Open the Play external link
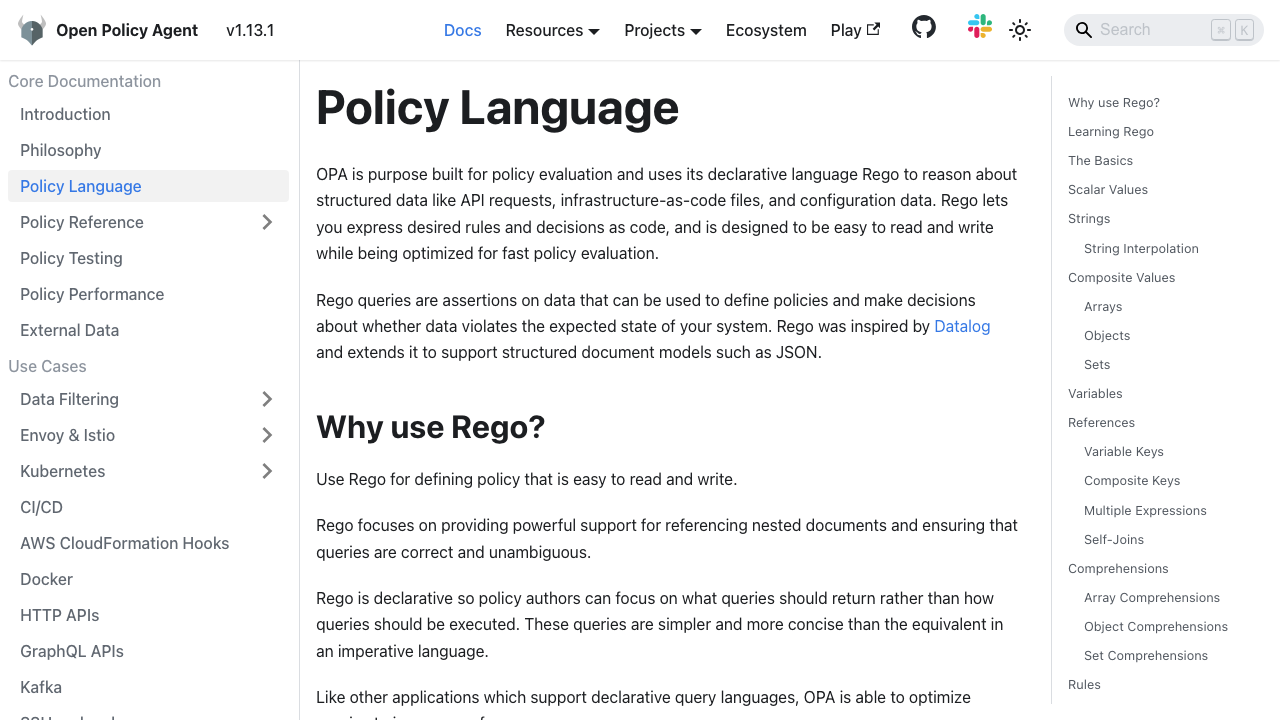 (x=856, y=30)
